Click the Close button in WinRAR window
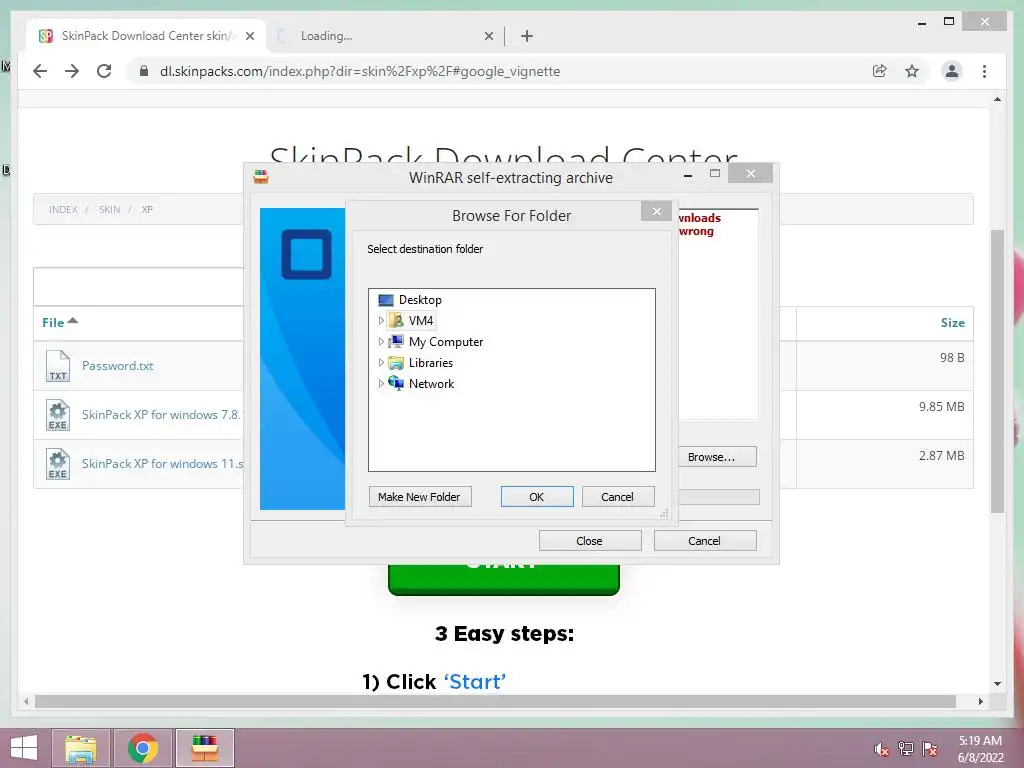Image resolution: width=1024 pixels, height=768 pixels. click(590, 541)
